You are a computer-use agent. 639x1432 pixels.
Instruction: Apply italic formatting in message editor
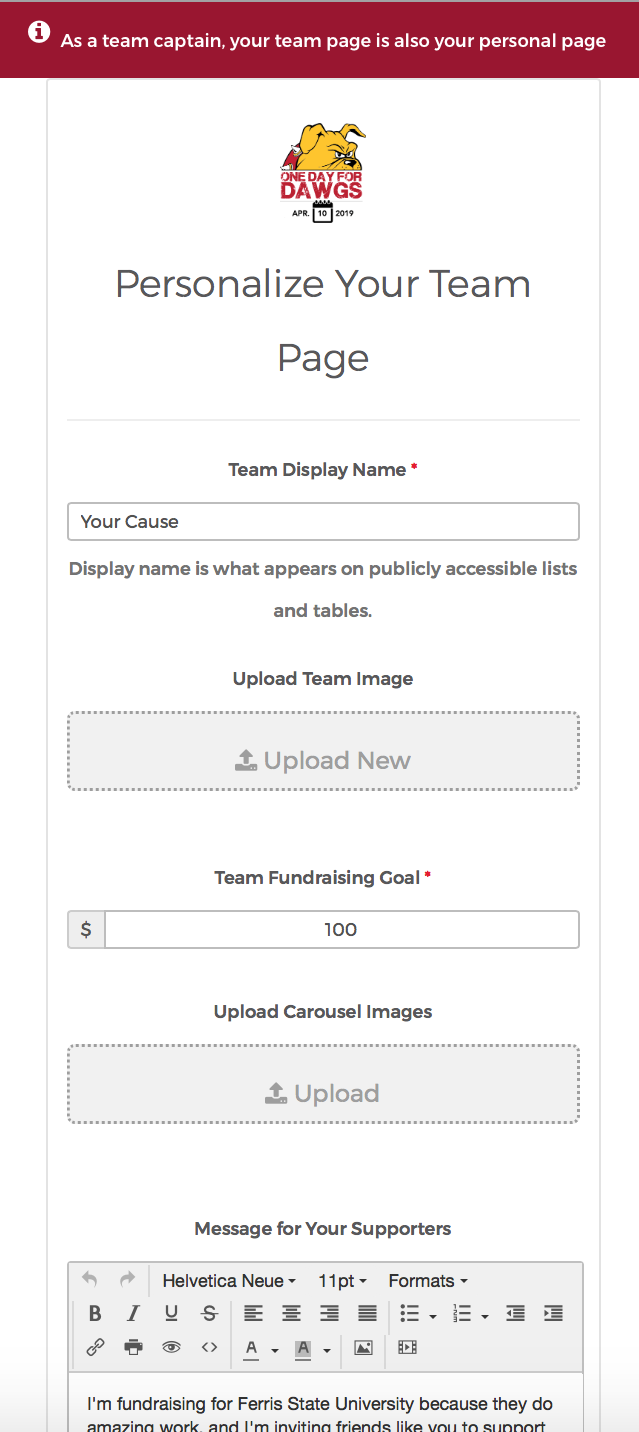click(x=133, y=1314)
